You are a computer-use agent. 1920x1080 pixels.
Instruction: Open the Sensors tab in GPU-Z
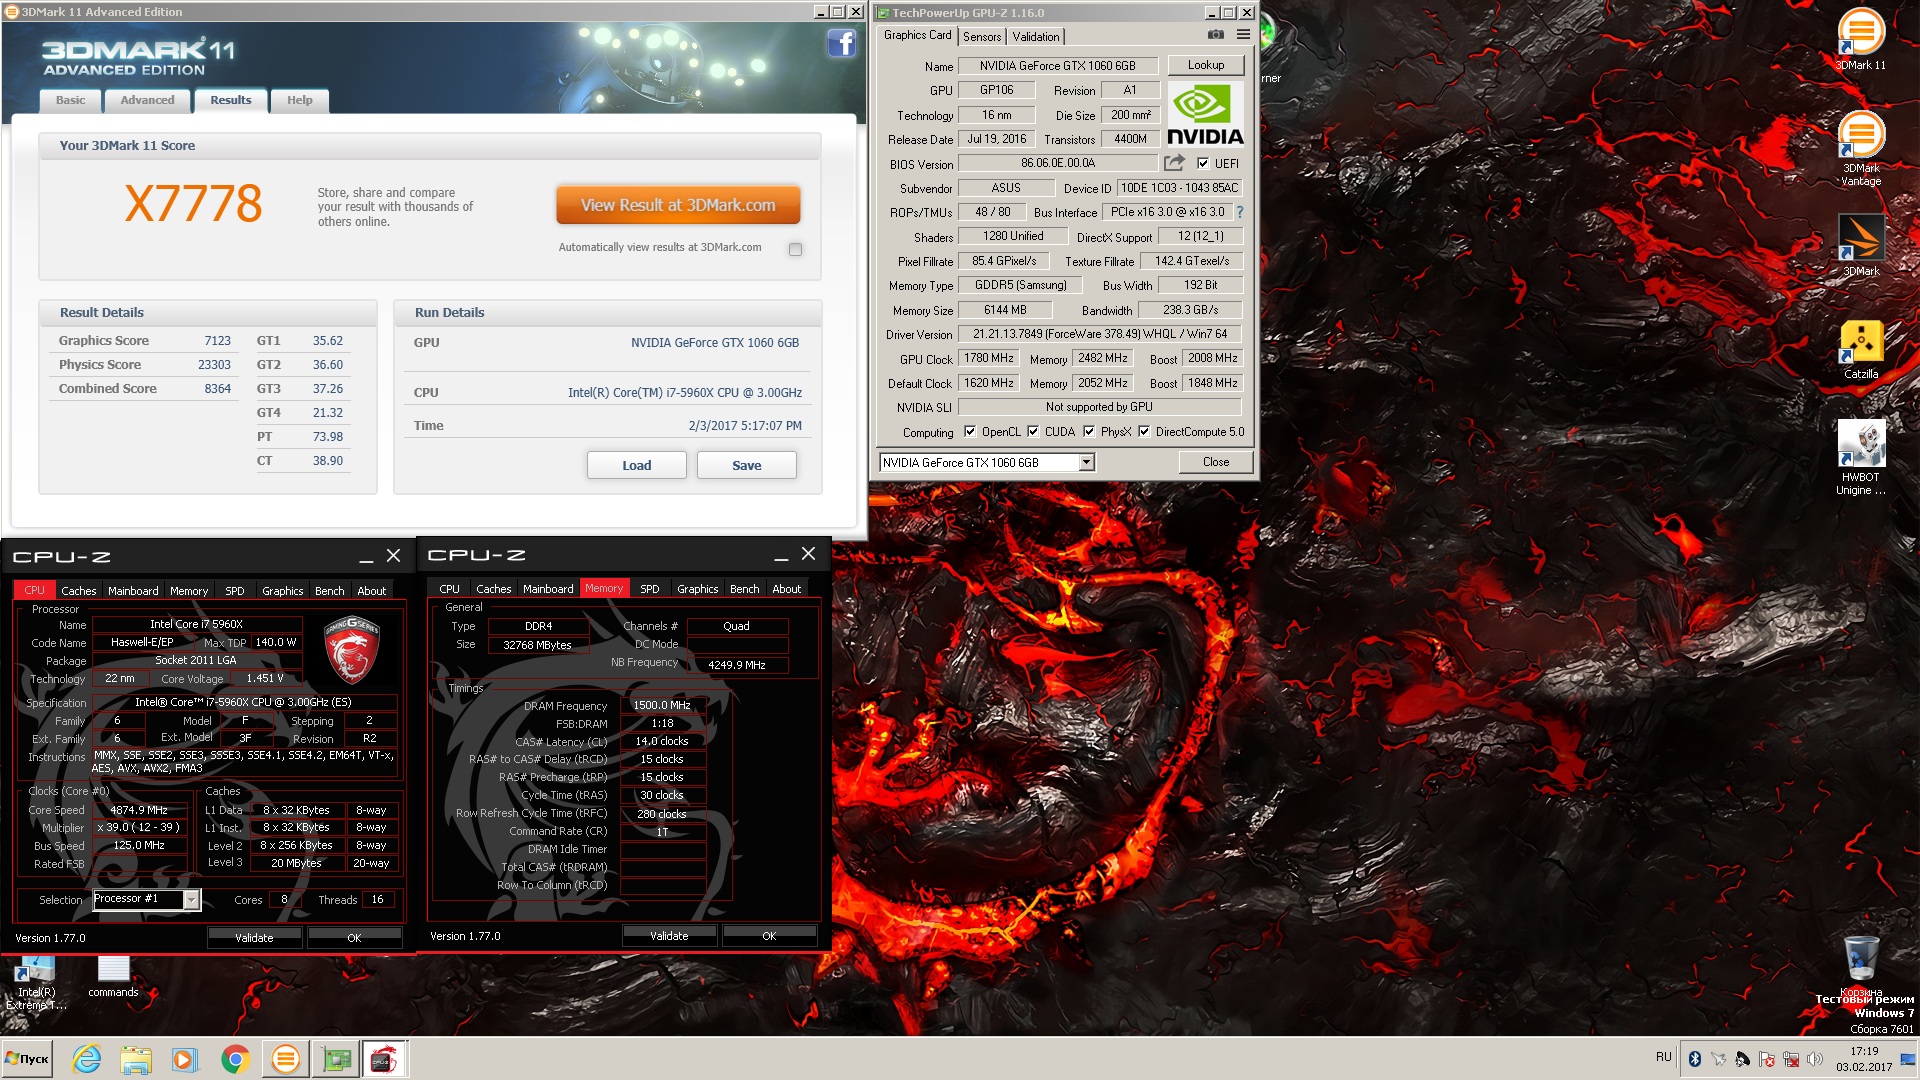pos(982,37)
